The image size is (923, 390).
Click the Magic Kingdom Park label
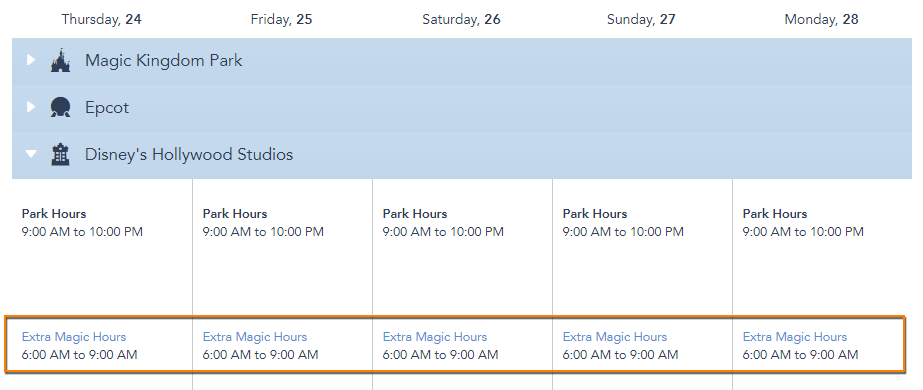[x=164, y=61]
